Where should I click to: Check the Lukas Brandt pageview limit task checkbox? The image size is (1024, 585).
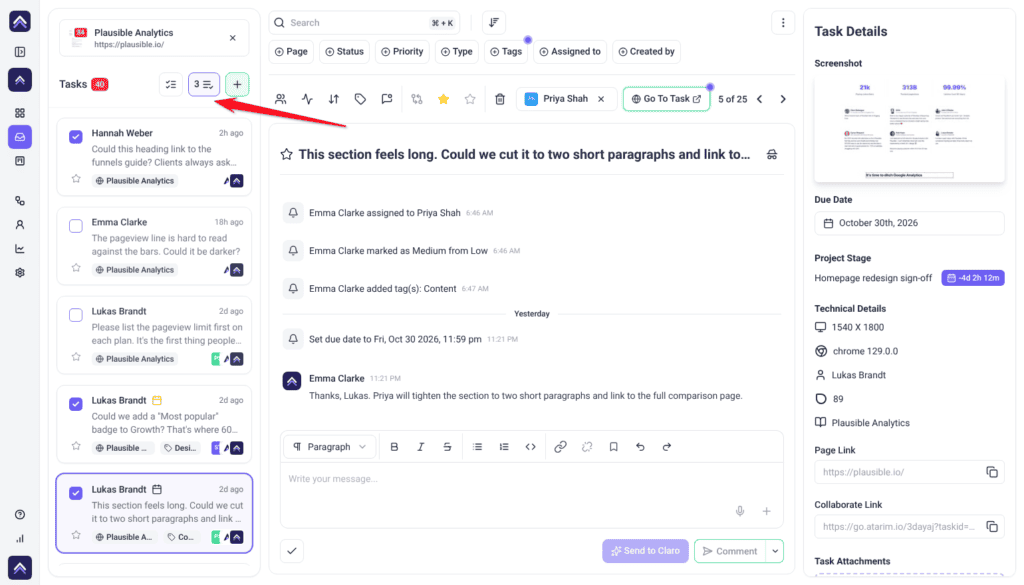(76, 315)
